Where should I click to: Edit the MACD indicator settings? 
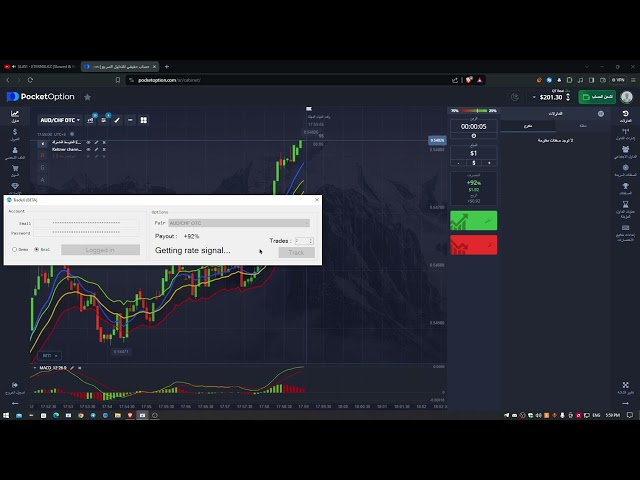coord(72,368)
